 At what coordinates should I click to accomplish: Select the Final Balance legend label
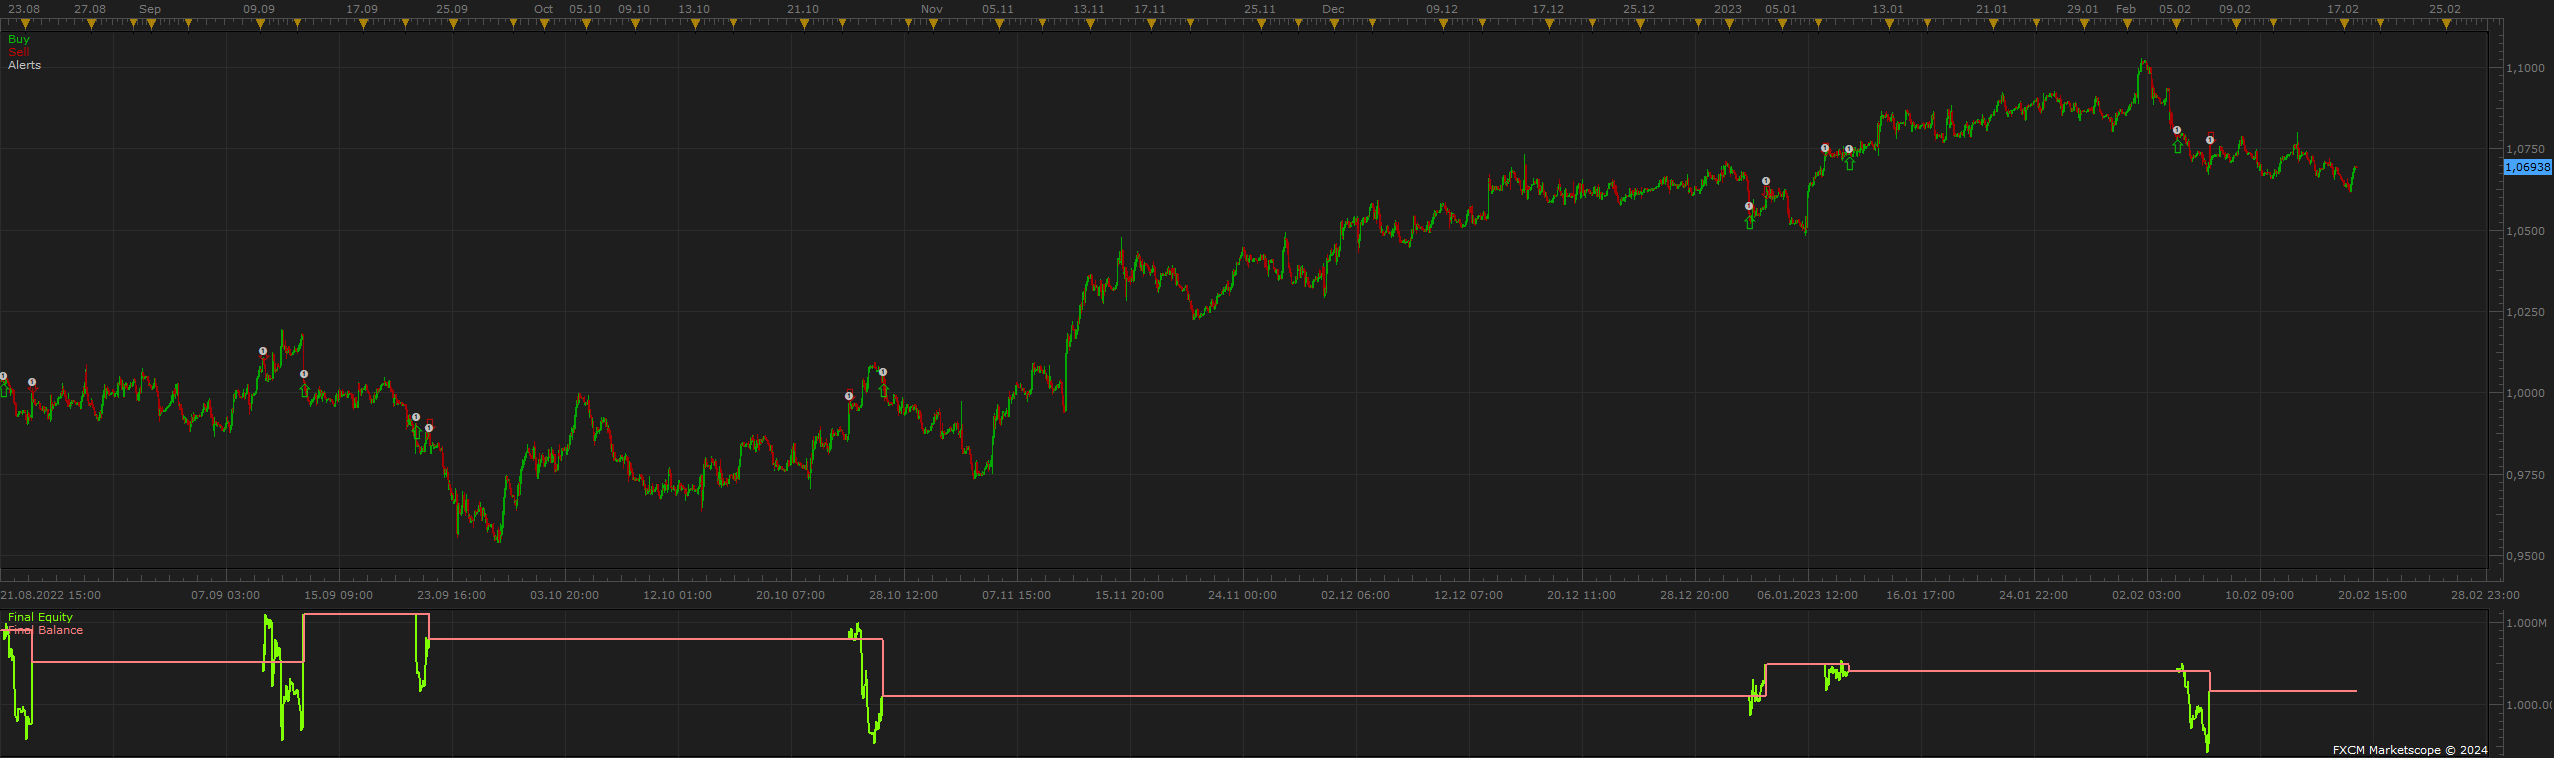(x=46, y=630)
